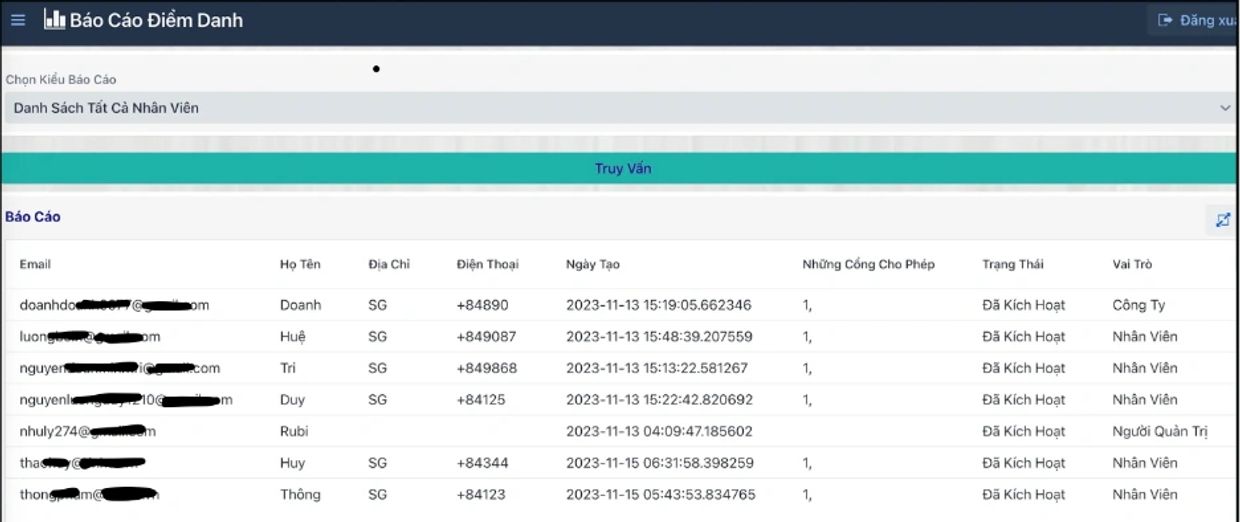The height and width of the screenshot is (522, 1240).
Task: Click the Email column header
Action: click(35, 264)
